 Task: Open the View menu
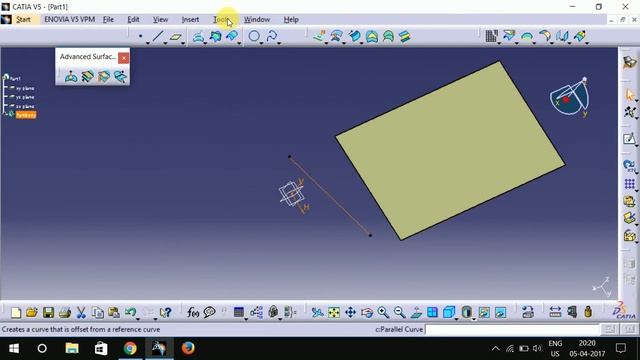(160, 19)
